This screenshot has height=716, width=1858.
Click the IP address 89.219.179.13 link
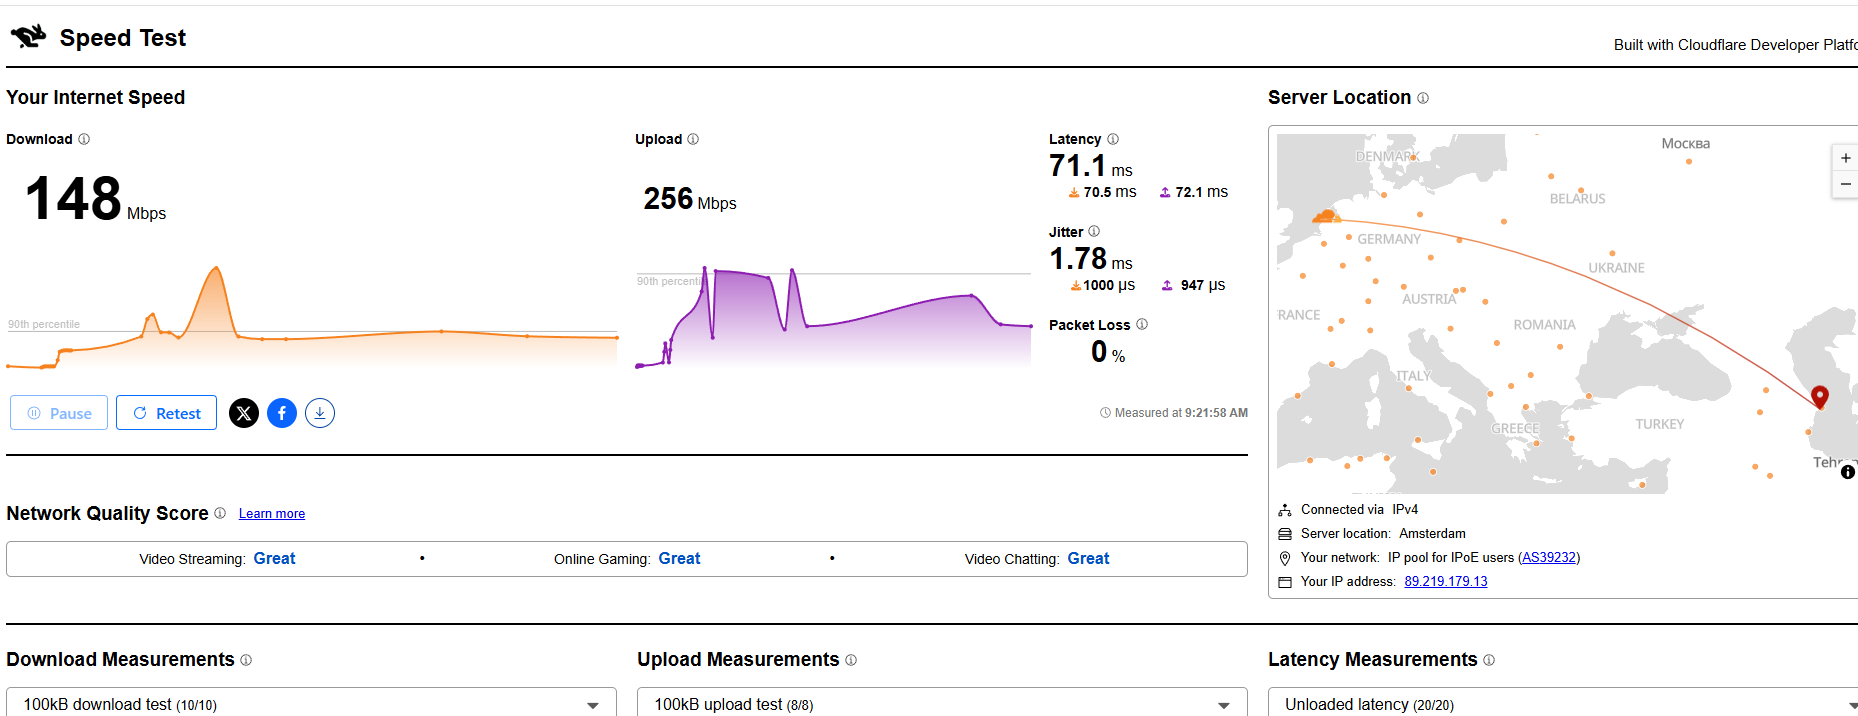coord(1446,582)
